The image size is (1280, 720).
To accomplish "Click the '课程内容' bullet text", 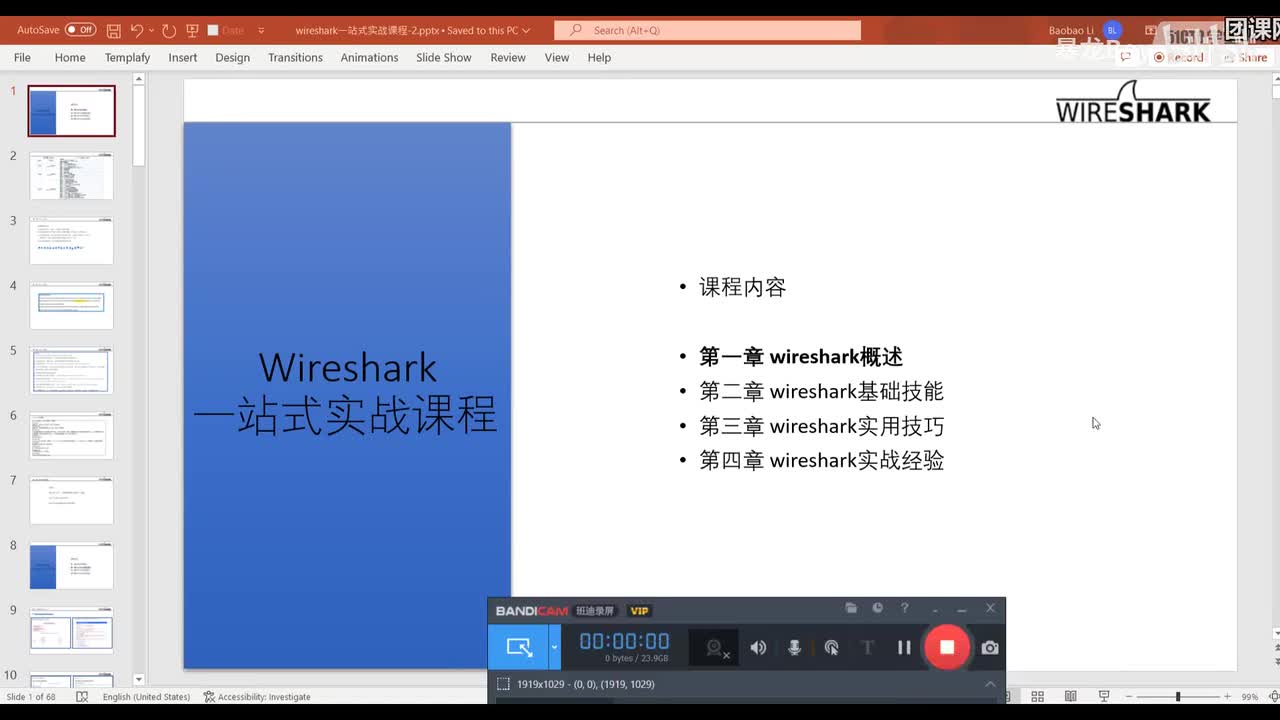I will pyautogui.click(x=743, y=288).
